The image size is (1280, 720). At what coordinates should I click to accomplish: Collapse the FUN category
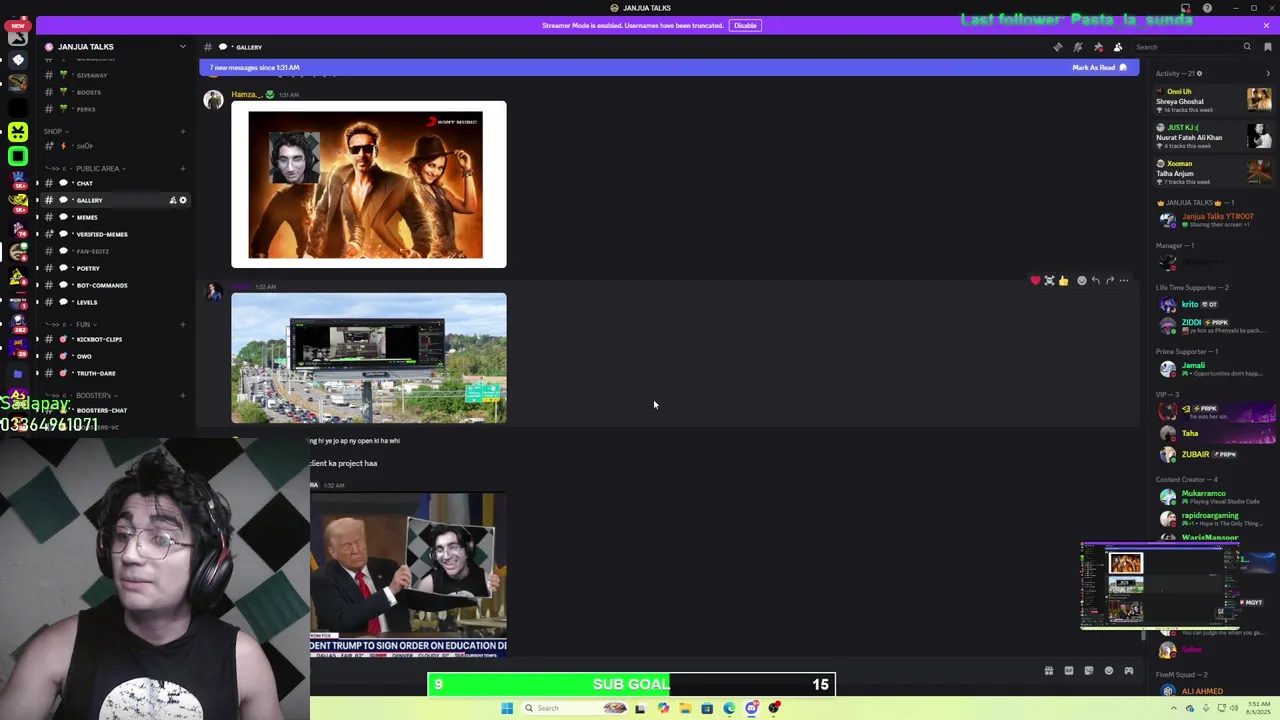click(x=70, y=324)
